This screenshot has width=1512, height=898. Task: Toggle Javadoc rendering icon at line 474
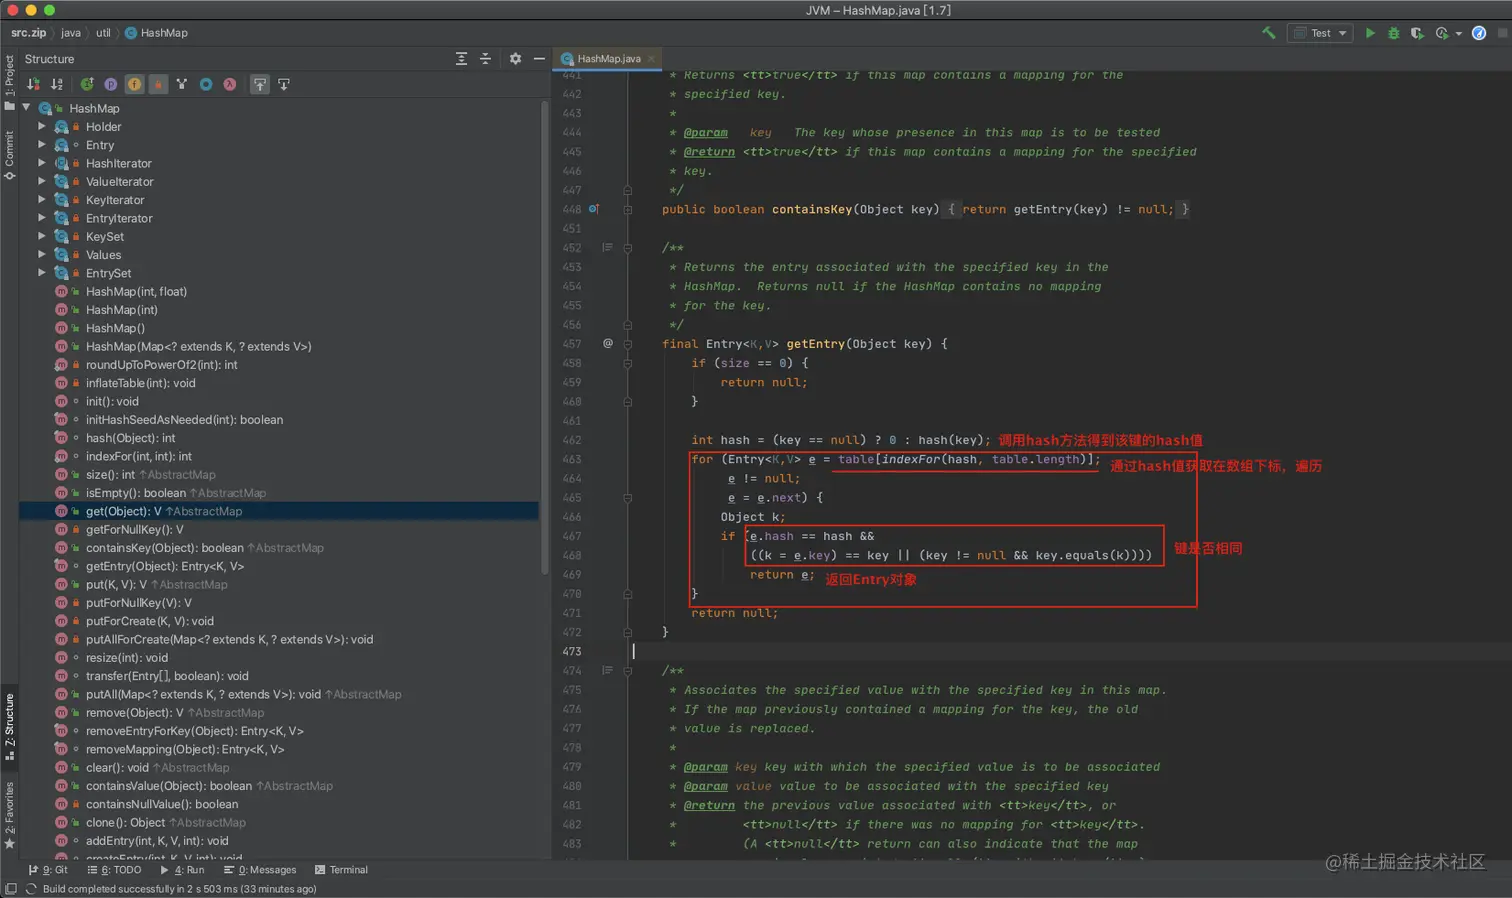(607, 670)
